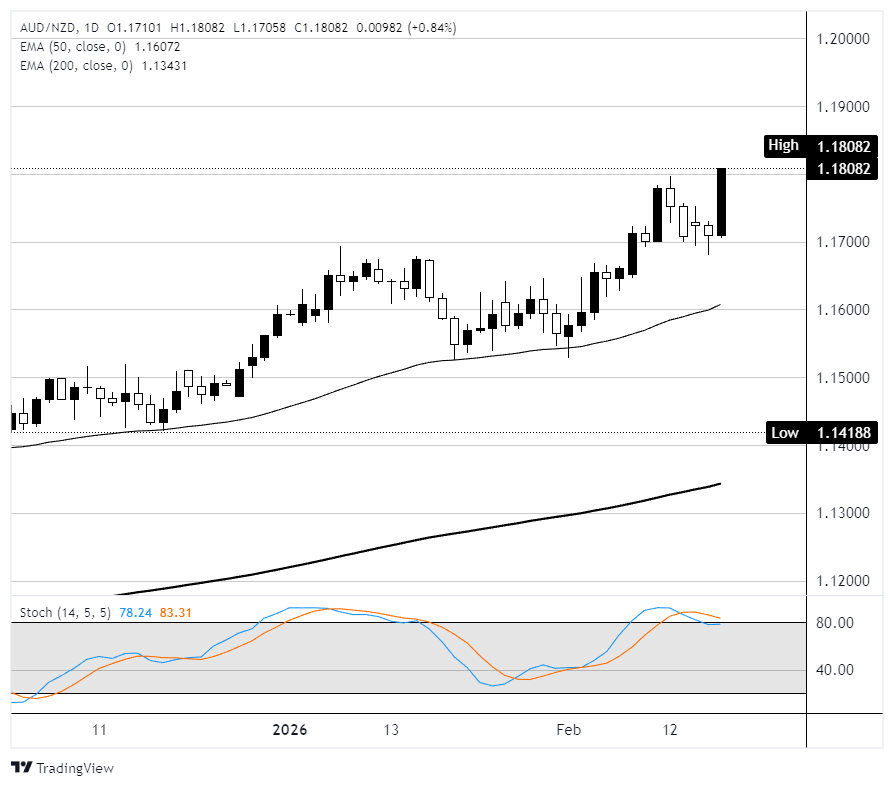This screenshot has width=894, height=787.
Task: Click the Feb label on time axis
Action: (566, 730)
